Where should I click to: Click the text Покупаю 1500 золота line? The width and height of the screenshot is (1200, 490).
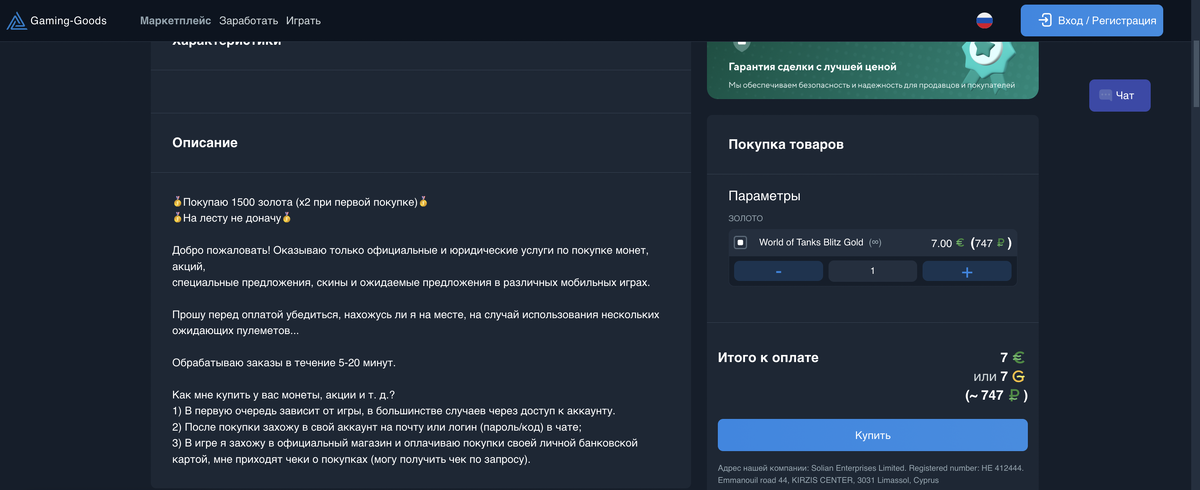pos(300,202)
